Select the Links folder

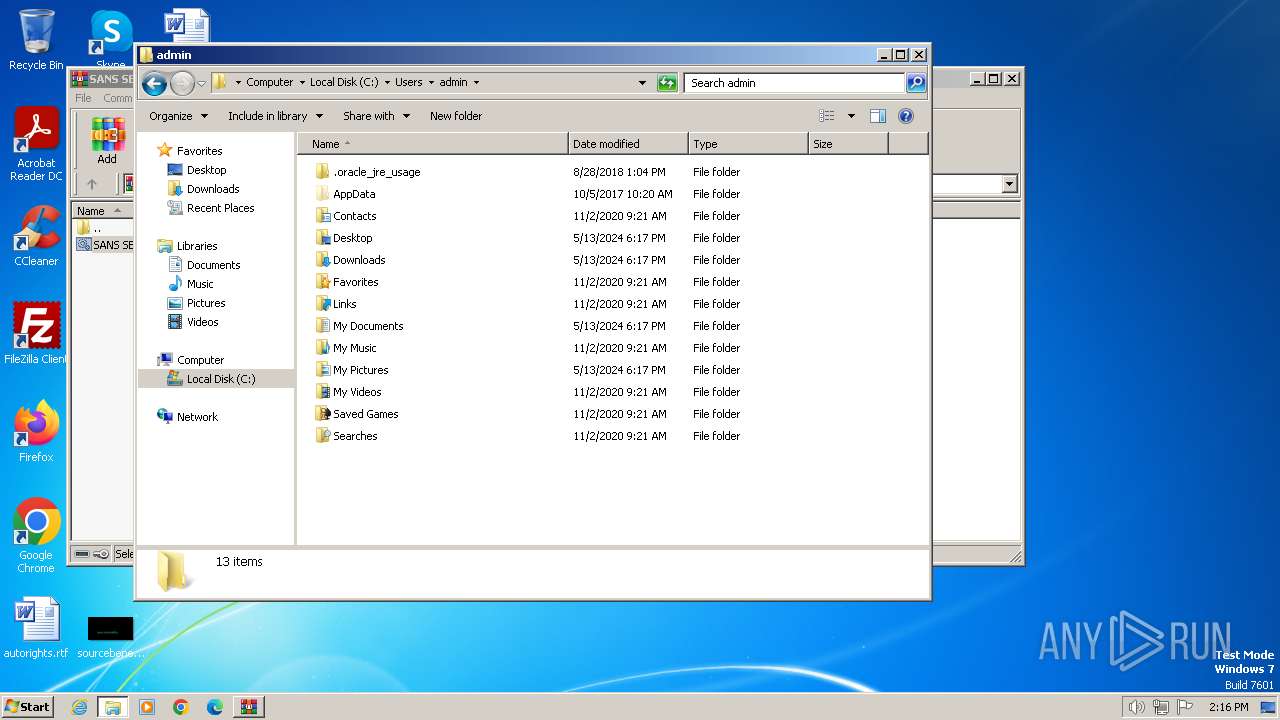click(344, 304)
